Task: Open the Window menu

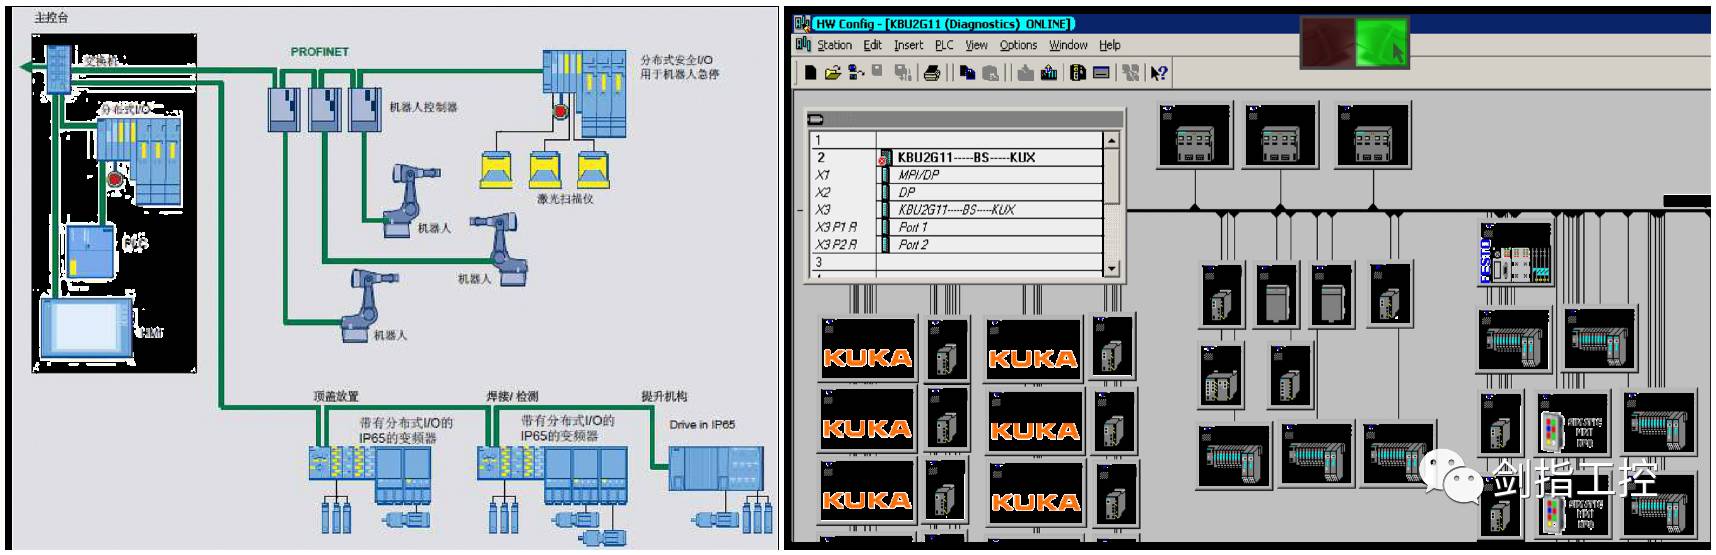Action: [1068, 45]
